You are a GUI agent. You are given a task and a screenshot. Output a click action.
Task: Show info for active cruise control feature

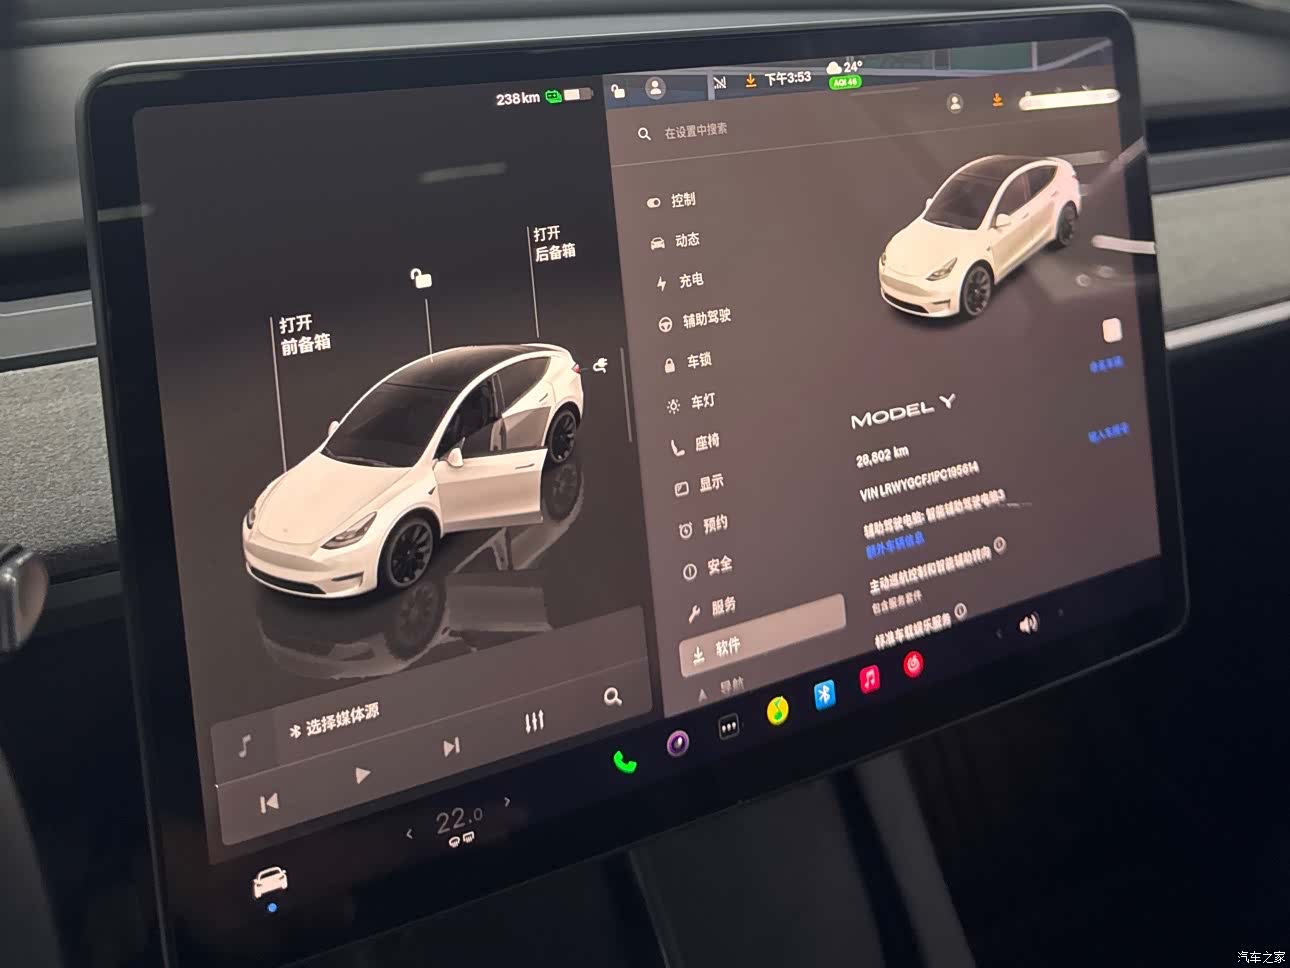[1000, 545]
